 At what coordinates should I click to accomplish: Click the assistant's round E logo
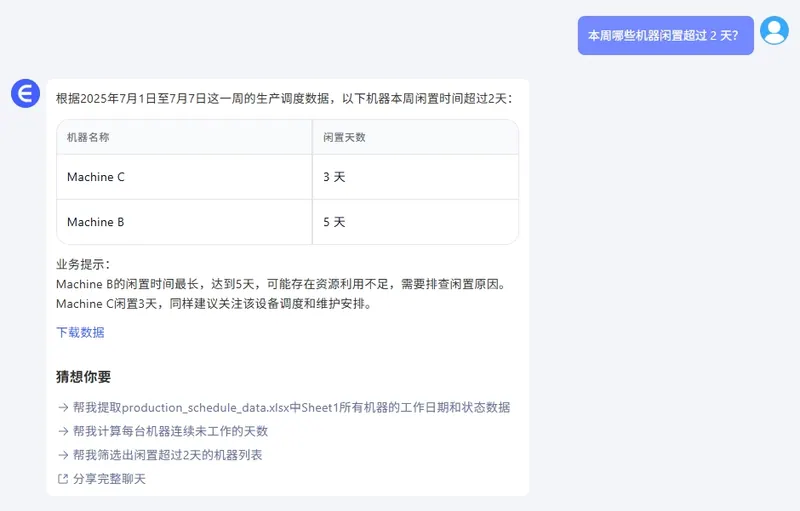tap(25, 94)
